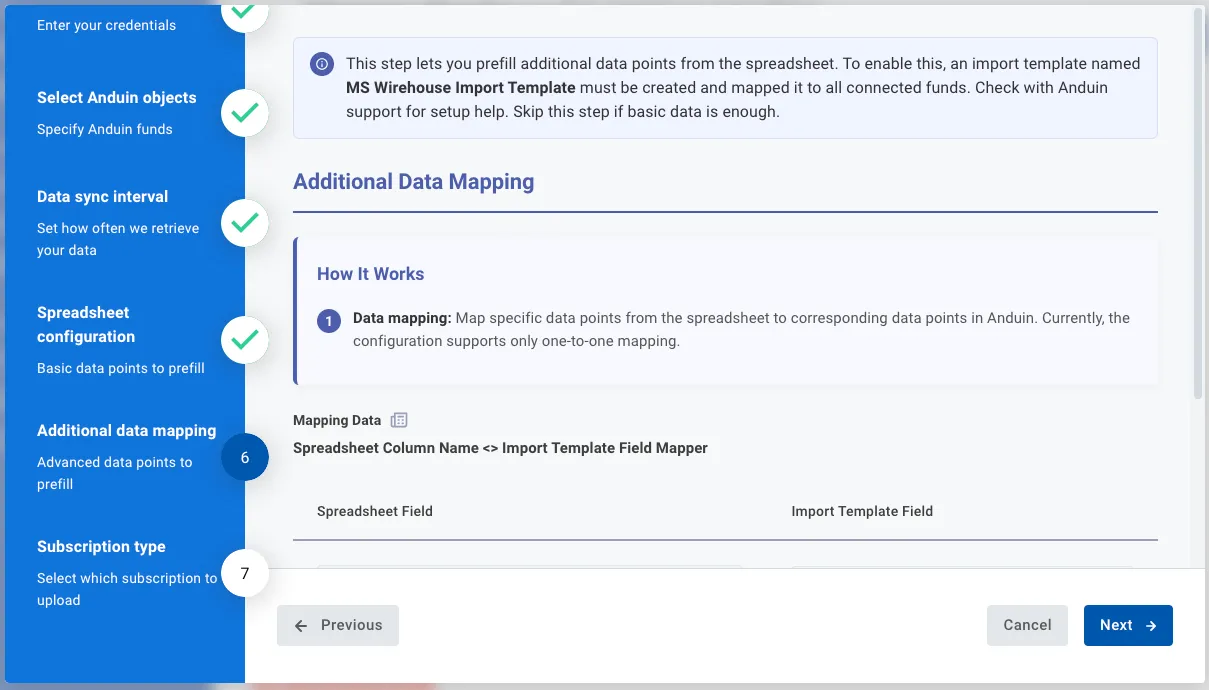Click the Mapping Data label
1209x690 pixels.
pos(337,420)
